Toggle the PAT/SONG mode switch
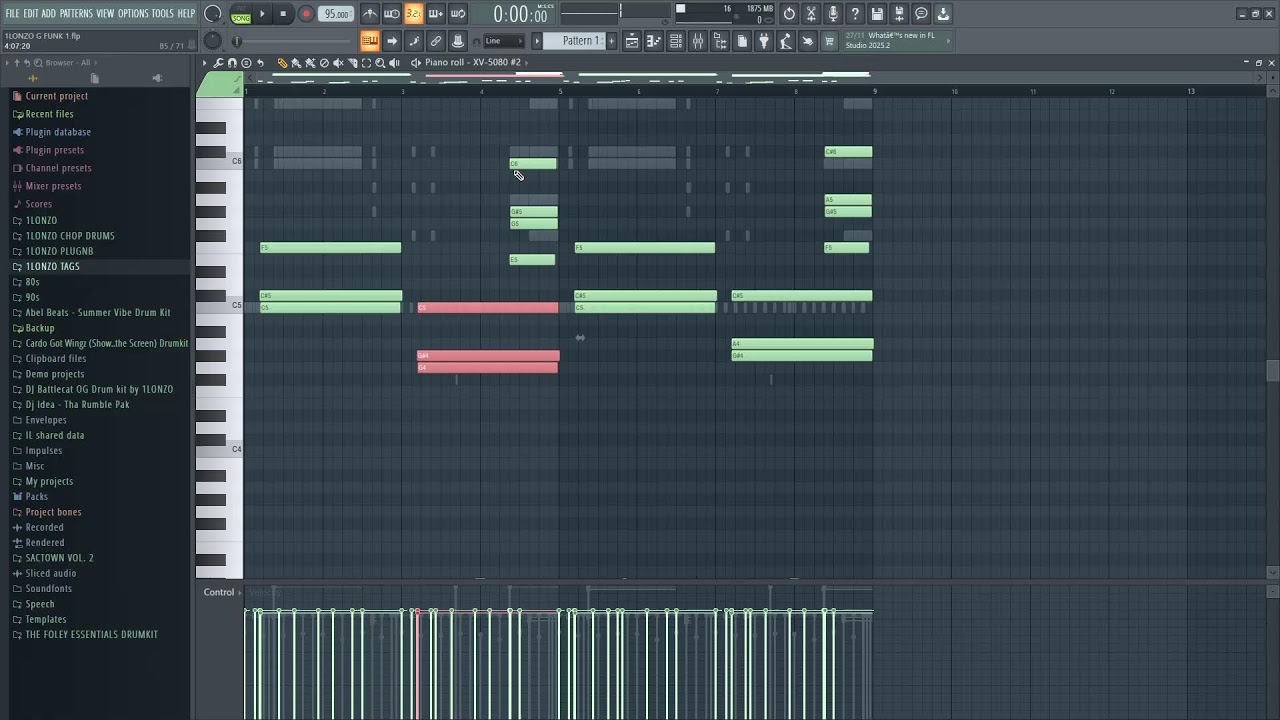 (241, 14)
